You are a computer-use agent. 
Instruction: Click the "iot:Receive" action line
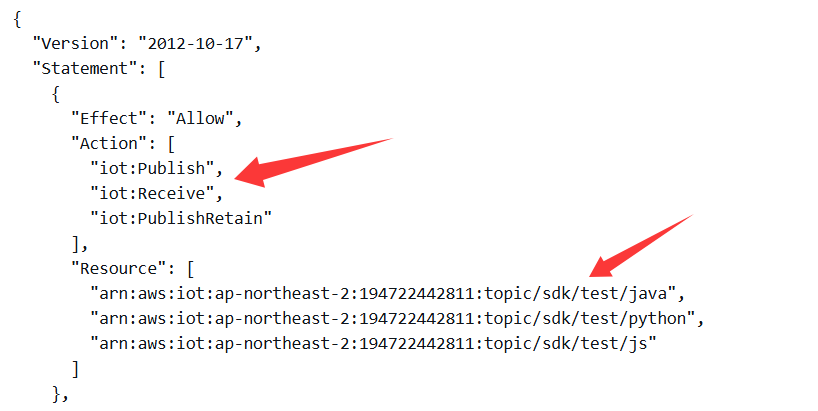tap(157, 194)
